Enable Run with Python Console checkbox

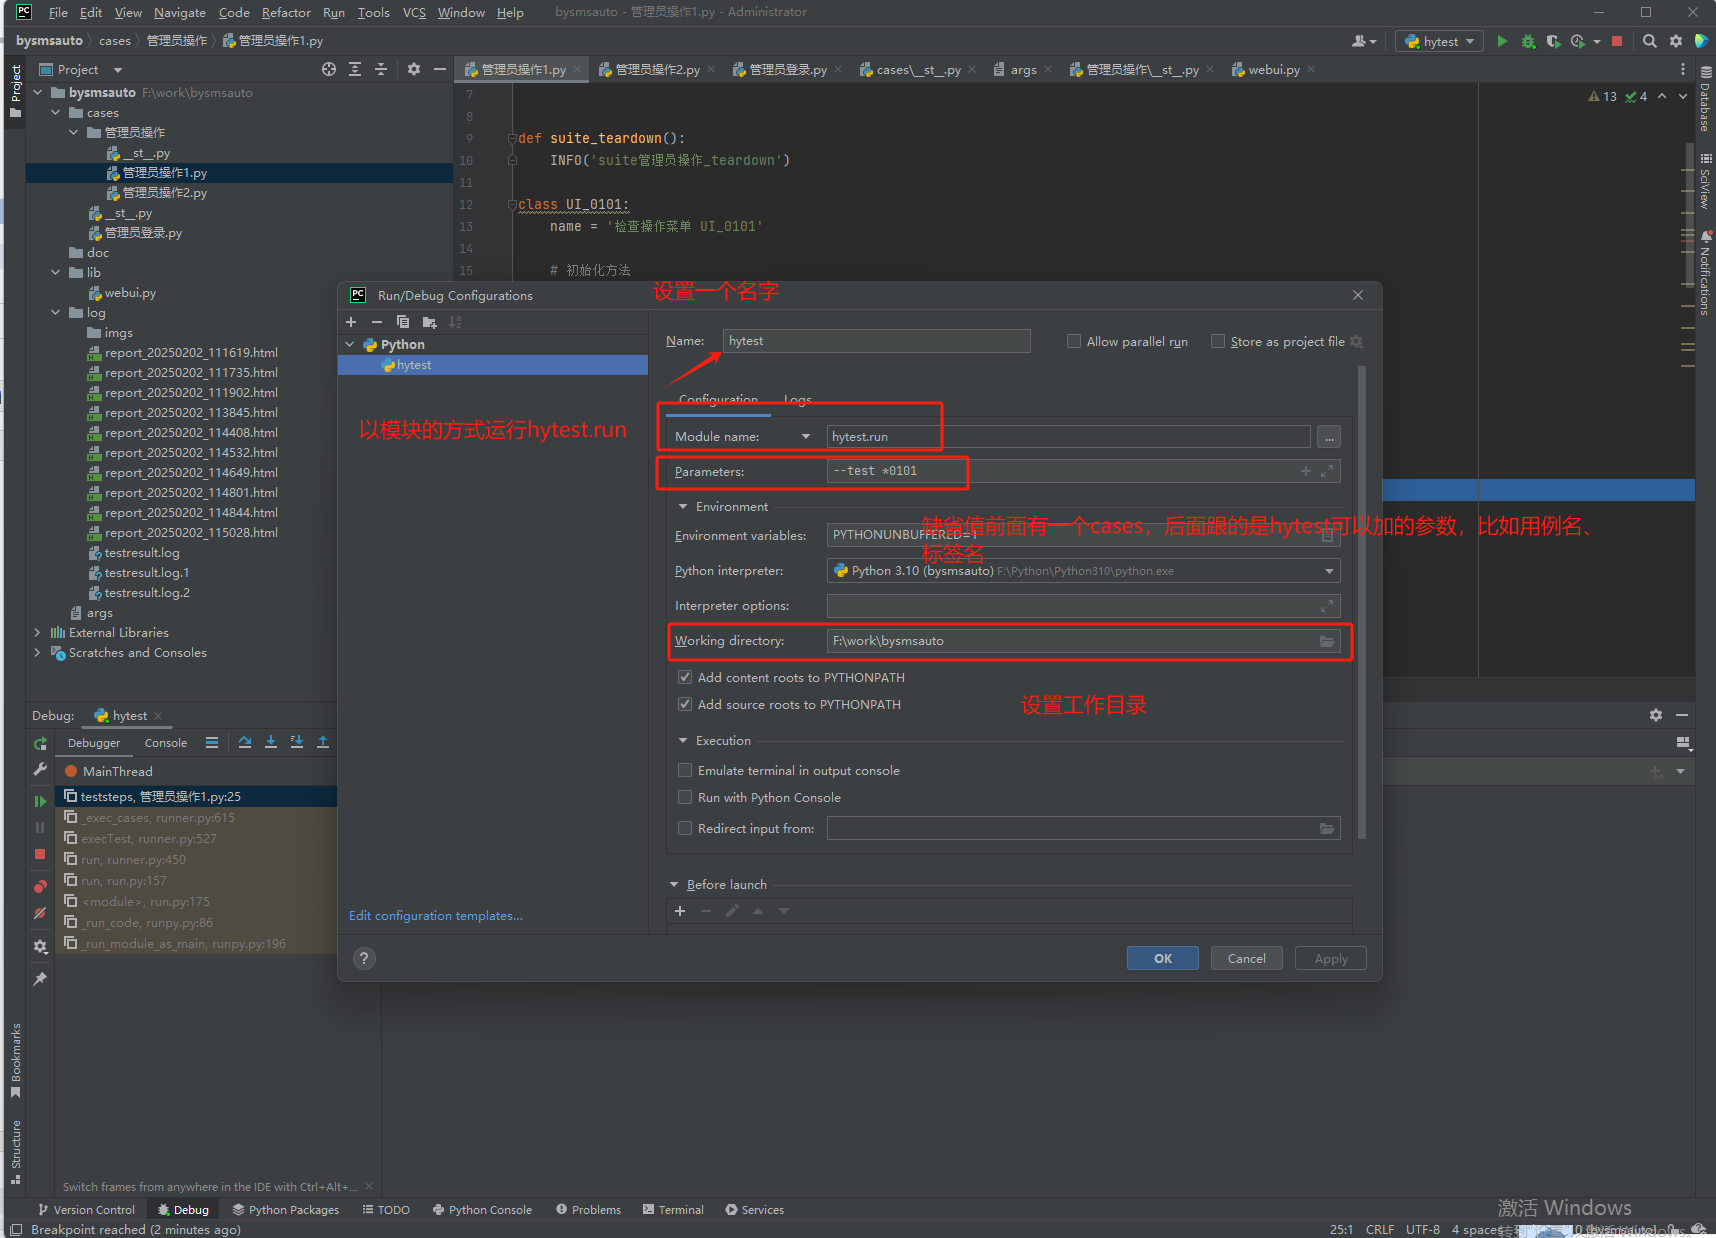tap(685, 797)
